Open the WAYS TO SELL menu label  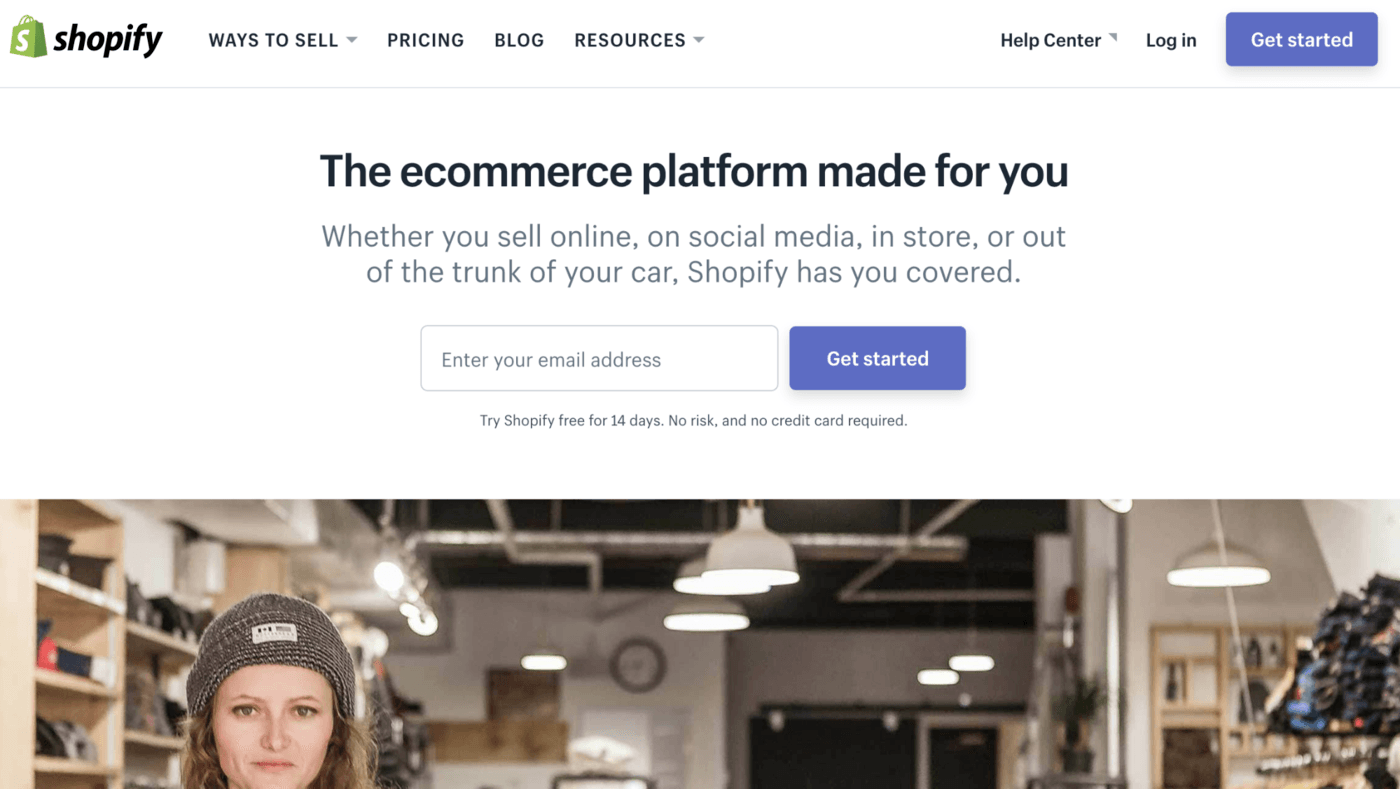(x=273, y=40)
